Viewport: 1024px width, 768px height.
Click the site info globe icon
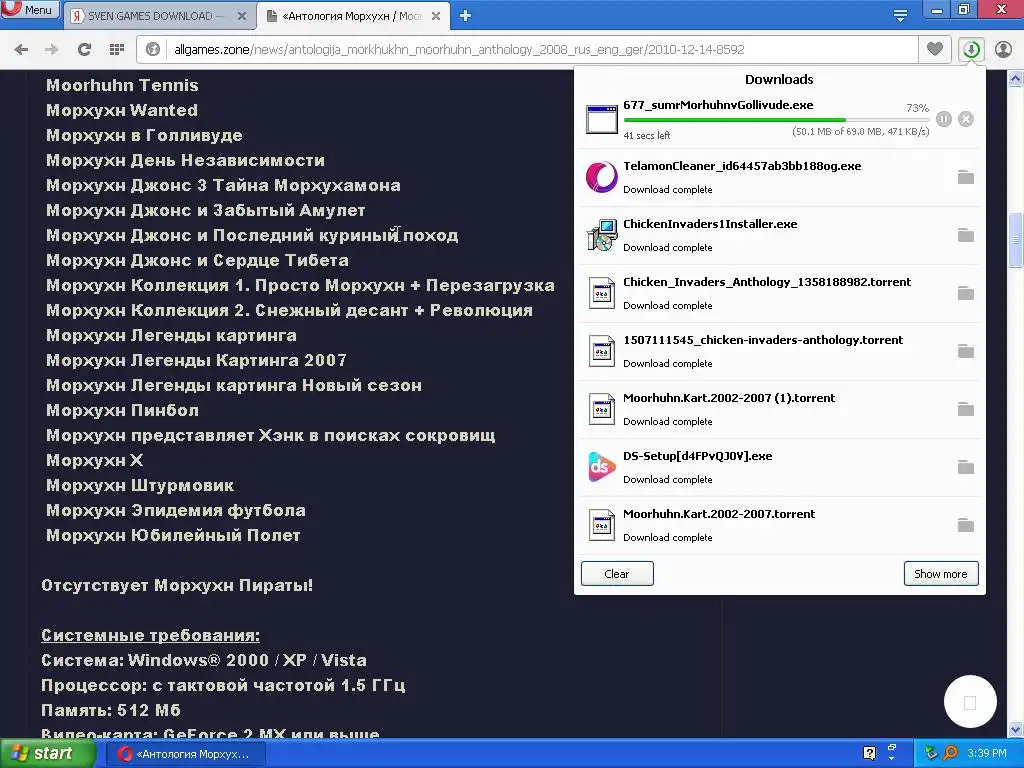[x=153, y=49]
